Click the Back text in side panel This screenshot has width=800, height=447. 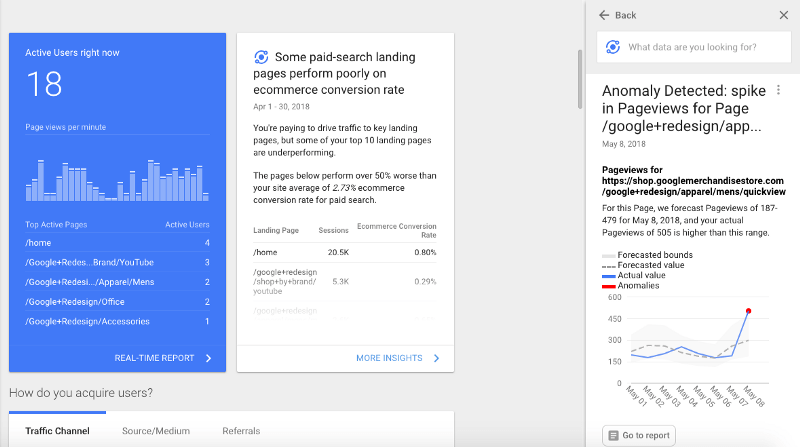pos(626,15)
